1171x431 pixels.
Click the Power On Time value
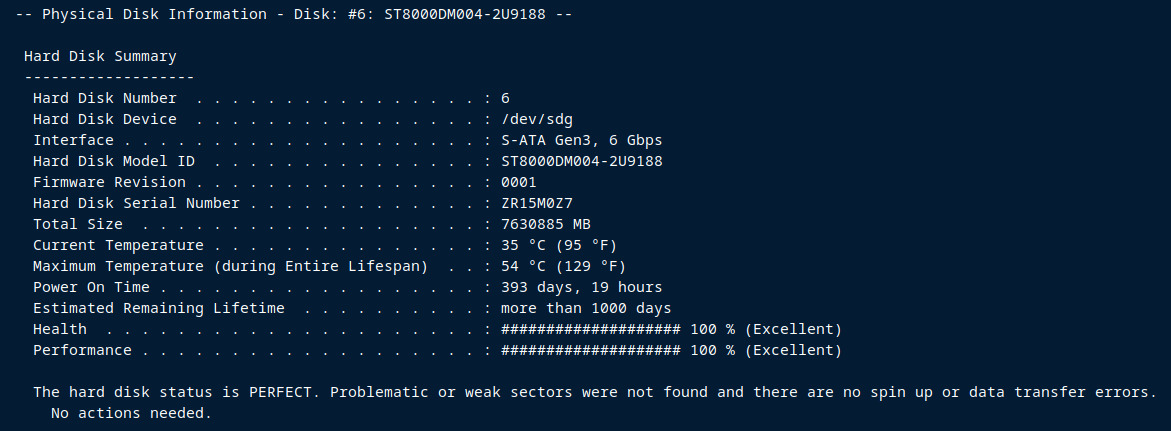[x=581, y=287]
